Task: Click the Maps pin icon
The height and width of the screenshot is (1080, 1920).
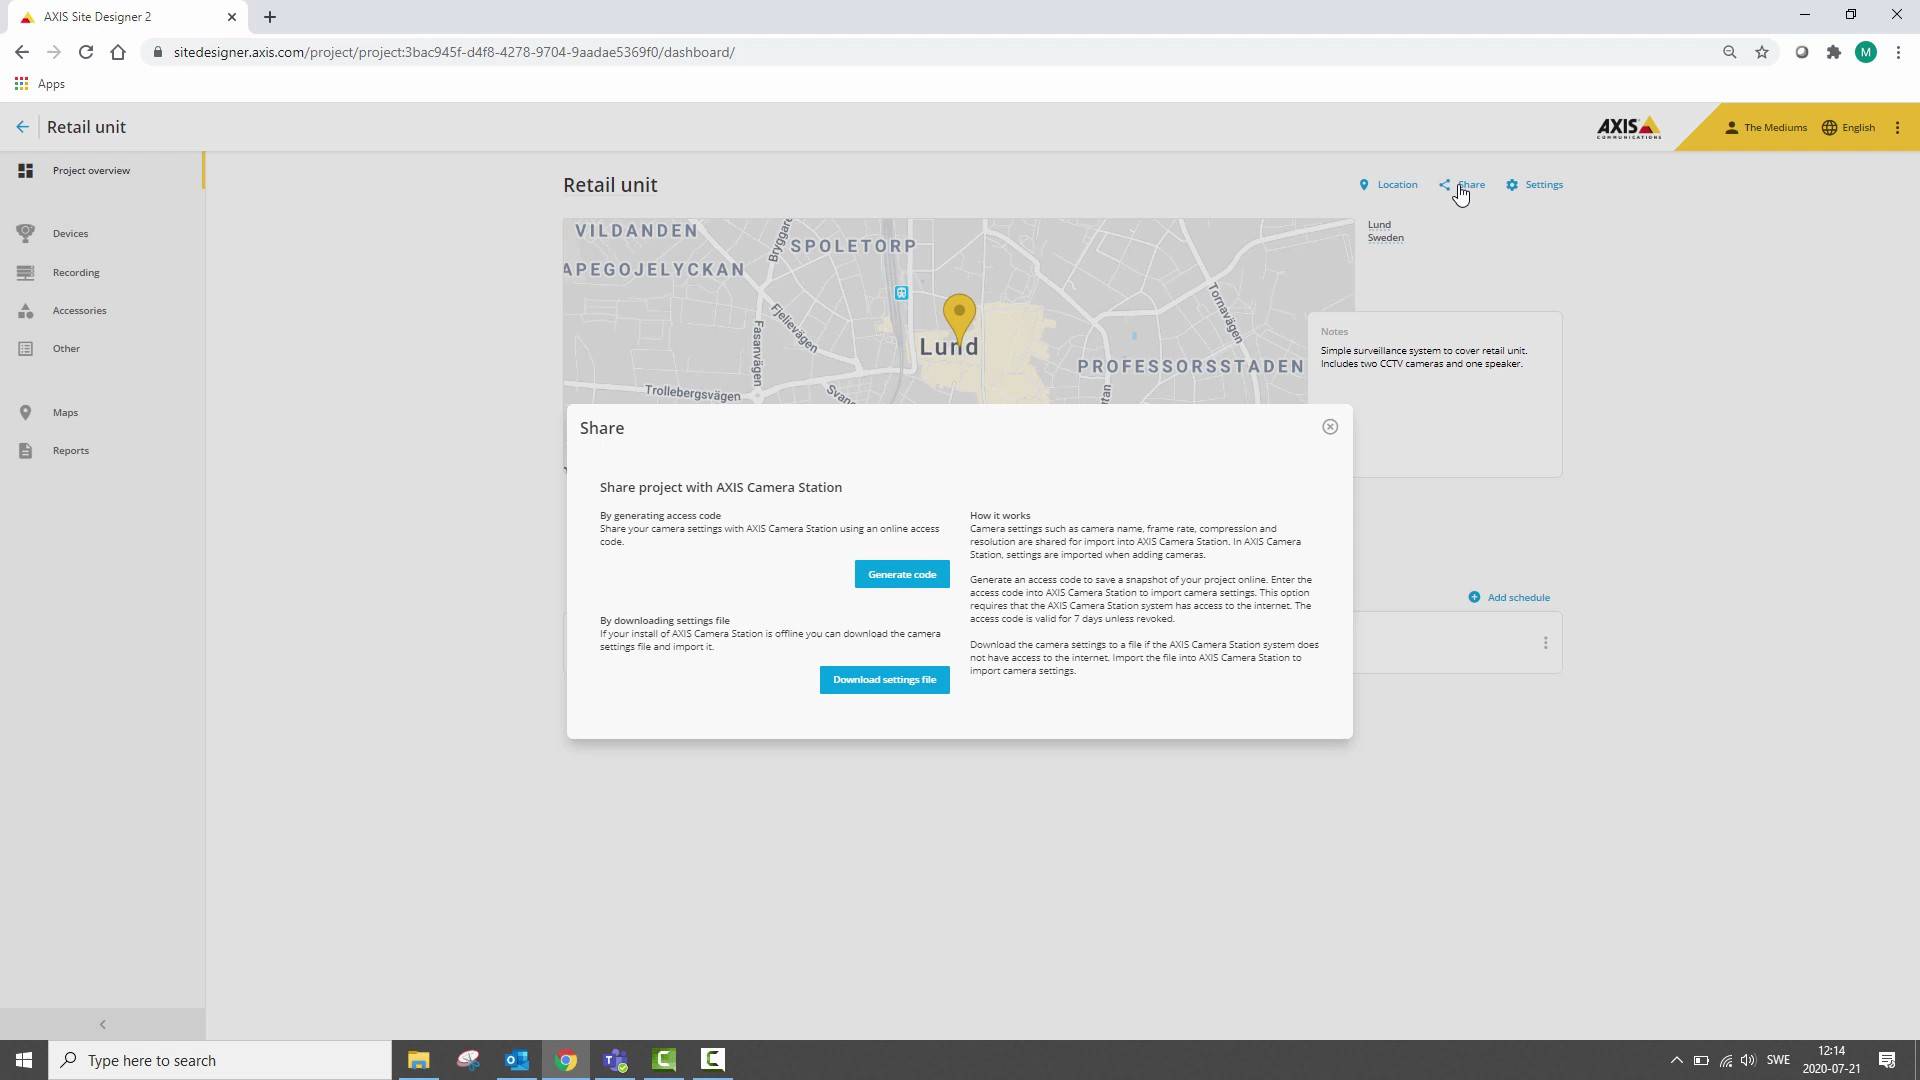Action: pos(26,412)
